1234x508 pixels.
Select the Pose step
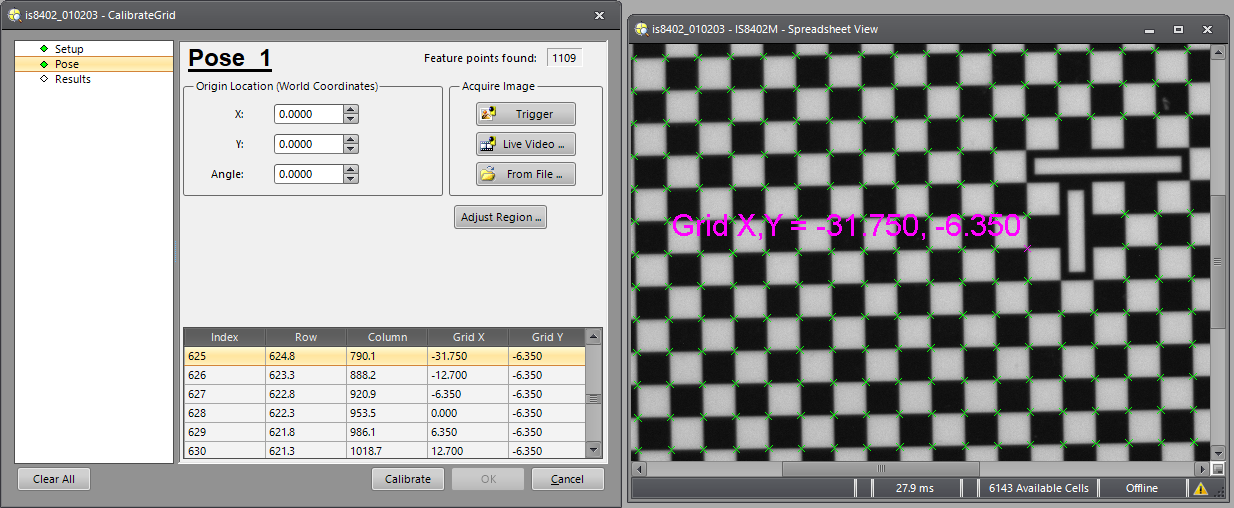(x=67, y=64)
